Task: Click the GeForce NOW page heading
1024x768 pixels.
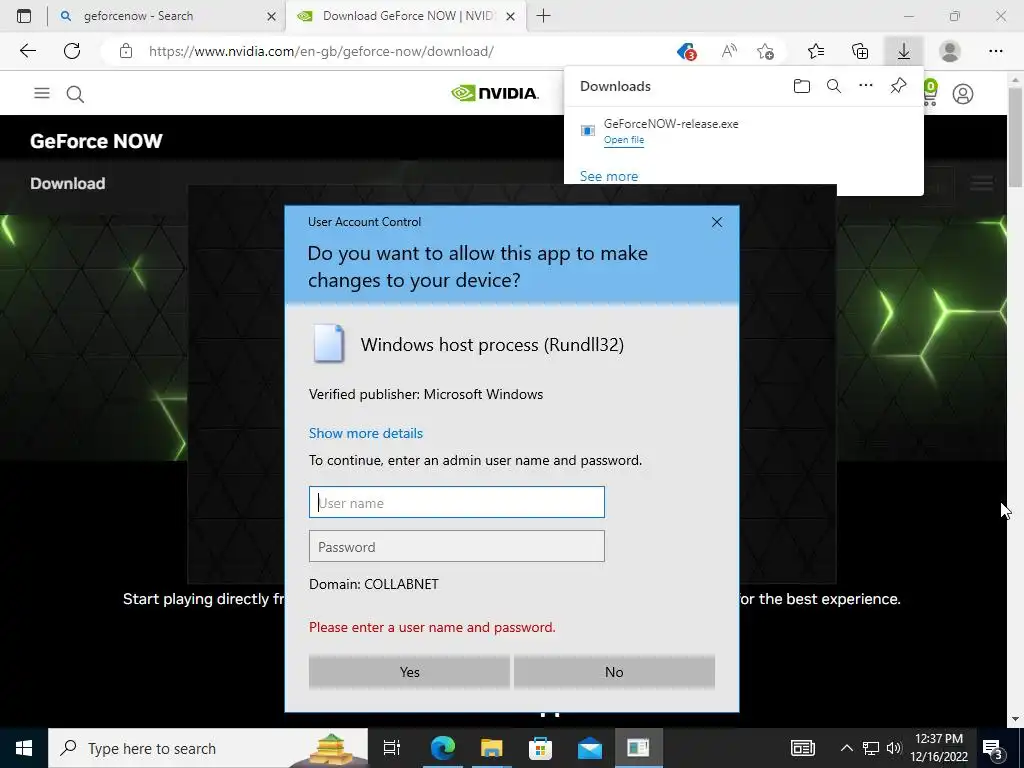Action: pyautogui.click(x=96, y=141)
